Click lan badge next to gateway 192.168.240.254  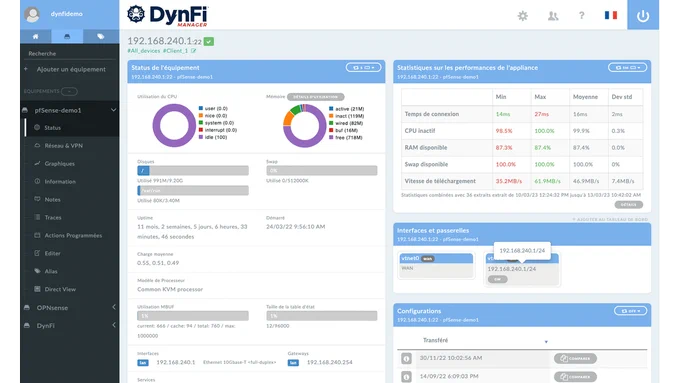[293, 363]
